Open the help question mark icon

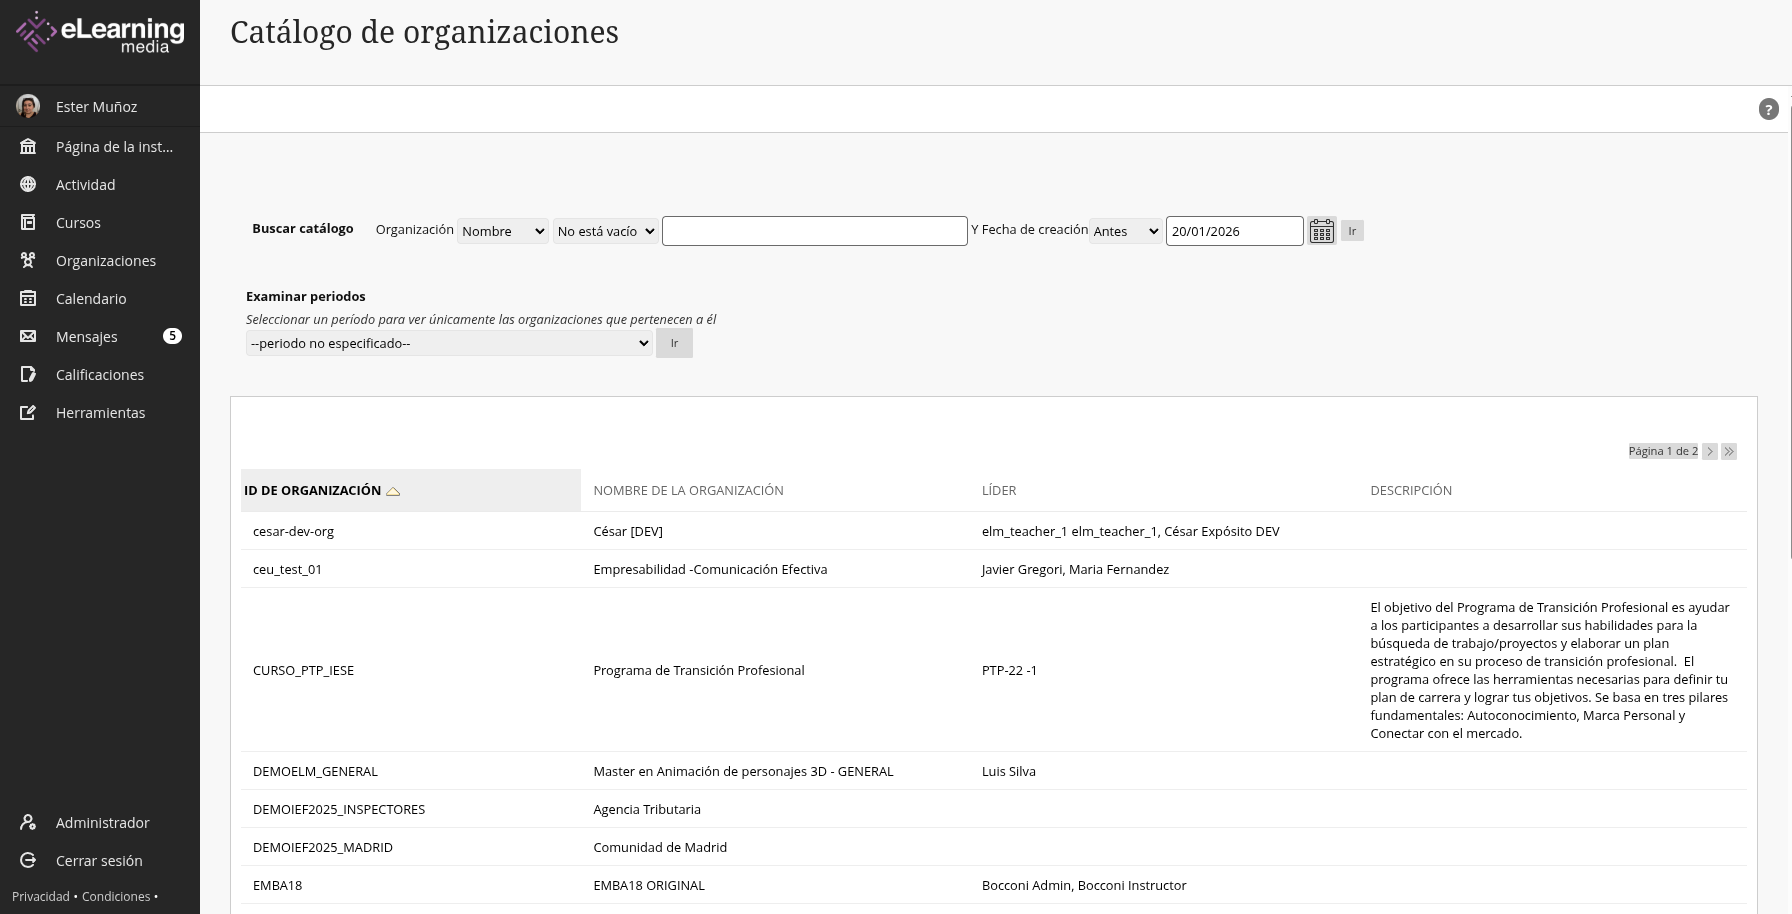click(x=1768, y=109)
